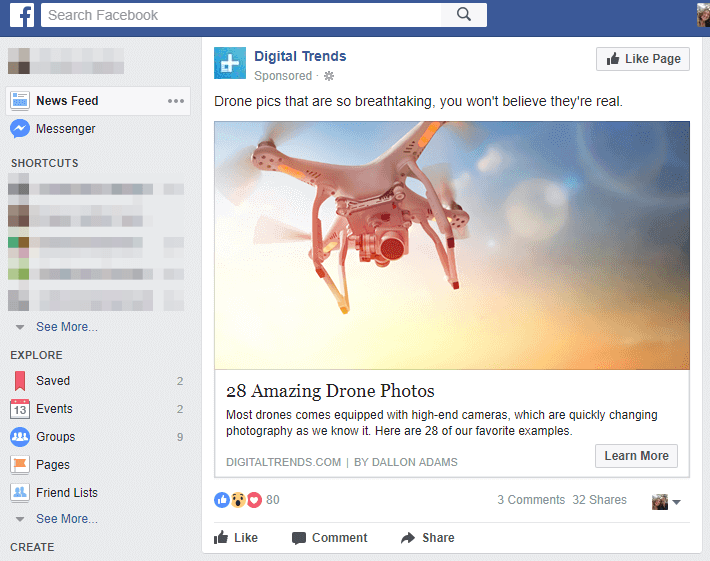Click DIGITALTRENDS.COM source text
710x561 pixels.
pyautogui.click(x=283, y=462)
